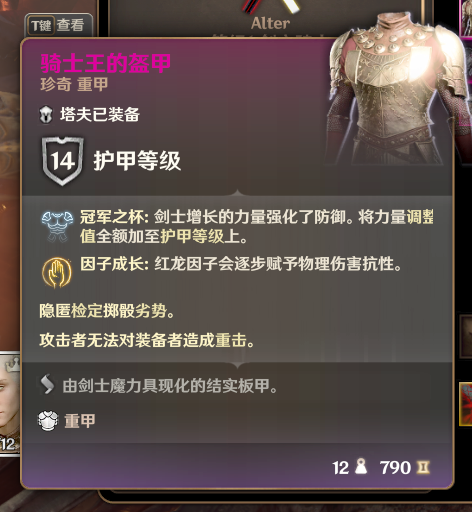
Task: Click the heavy armor chestplate icon near 重甲
Action: (x=48, y=421)
